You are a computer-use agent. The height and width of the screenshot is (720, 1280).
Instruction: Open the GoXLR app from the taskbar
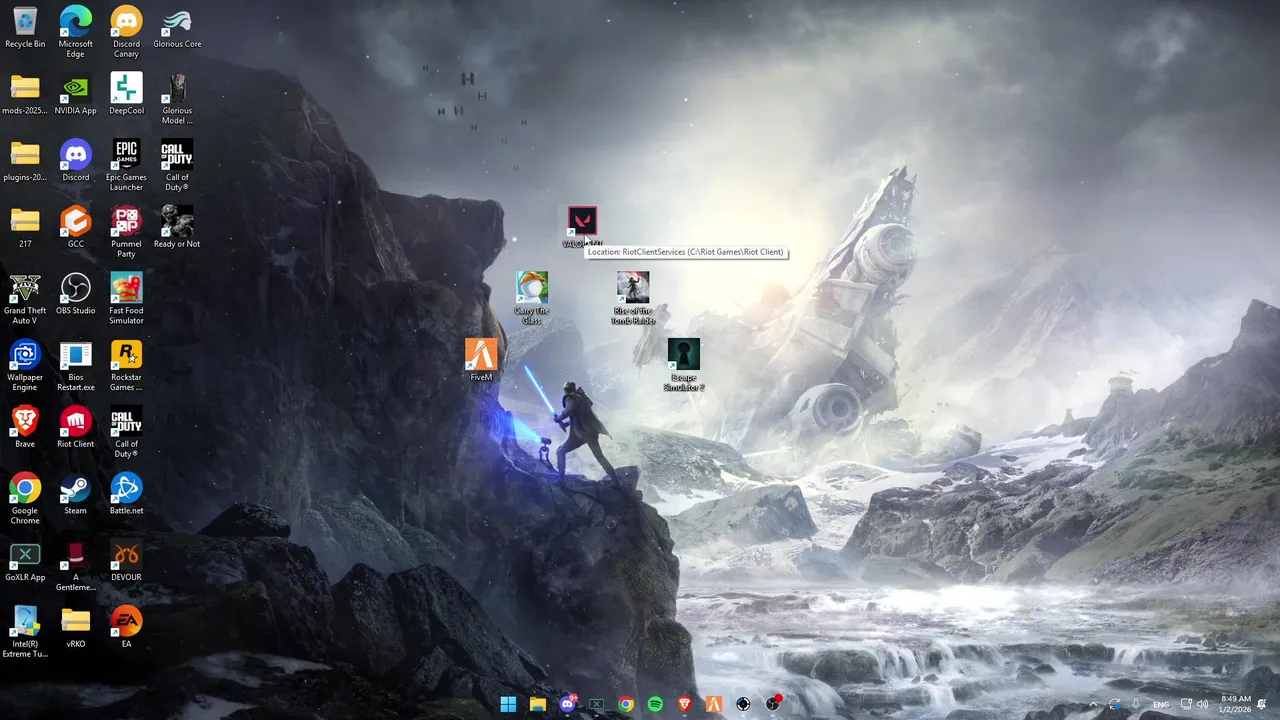point(597,704)
